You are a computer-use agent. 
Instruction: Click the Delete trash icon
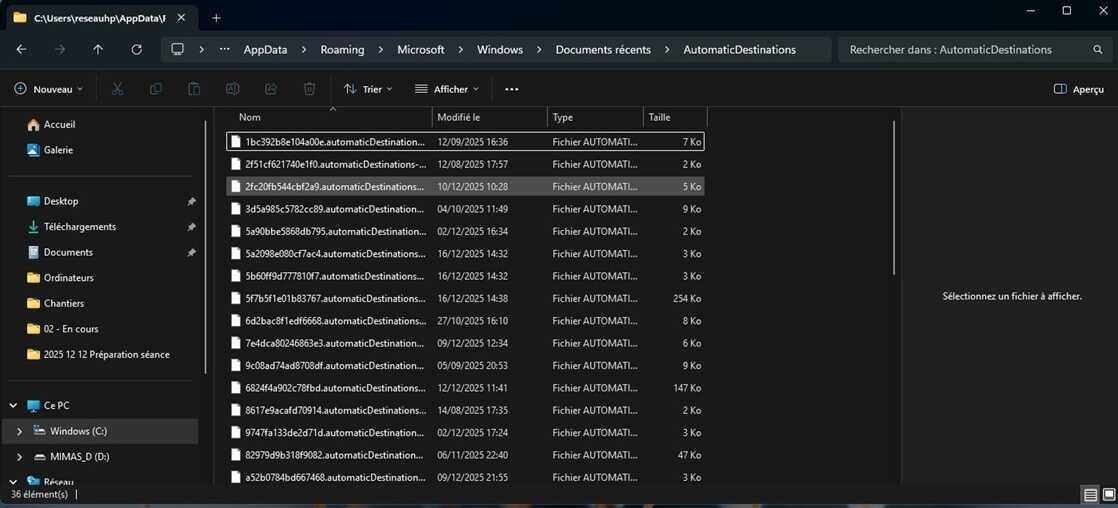click(x=310, y=89)
